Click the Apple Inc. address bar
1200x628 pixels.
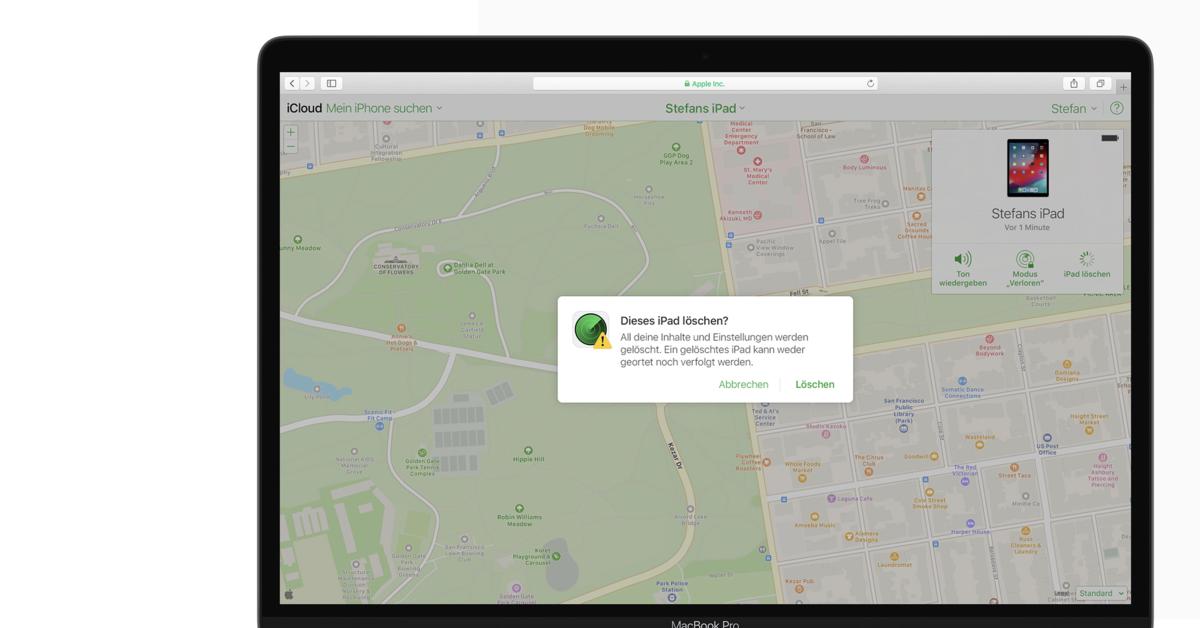coord(705,84)
